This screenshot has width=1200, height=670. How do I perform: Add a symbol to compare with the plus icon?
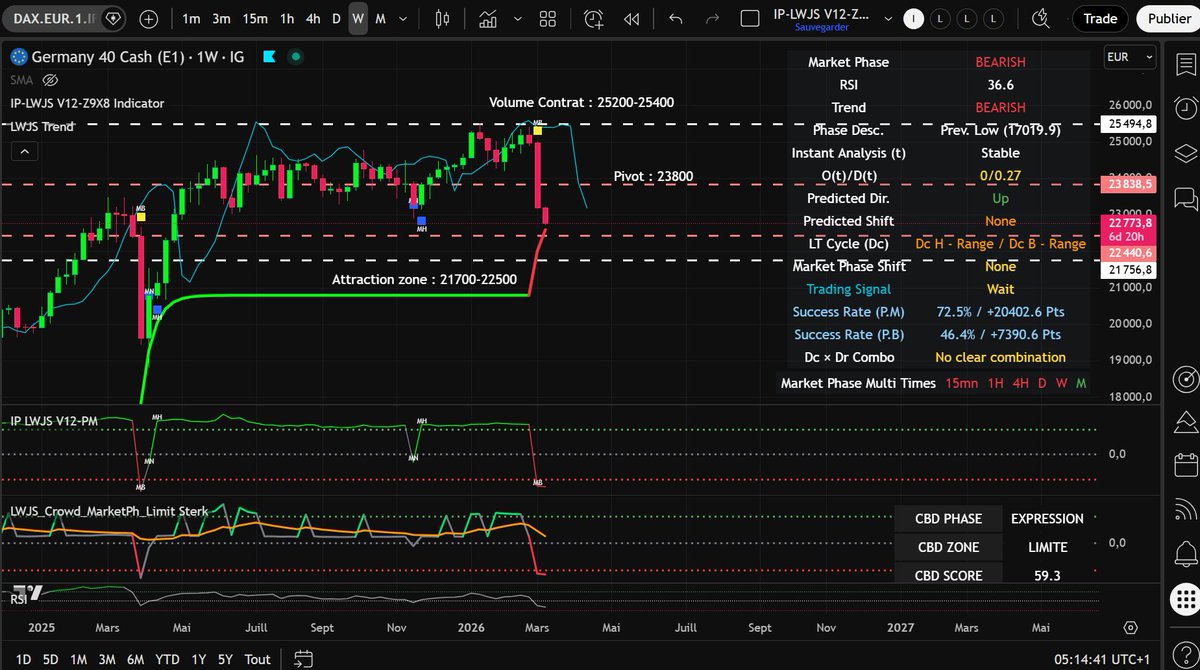point(149,18)
